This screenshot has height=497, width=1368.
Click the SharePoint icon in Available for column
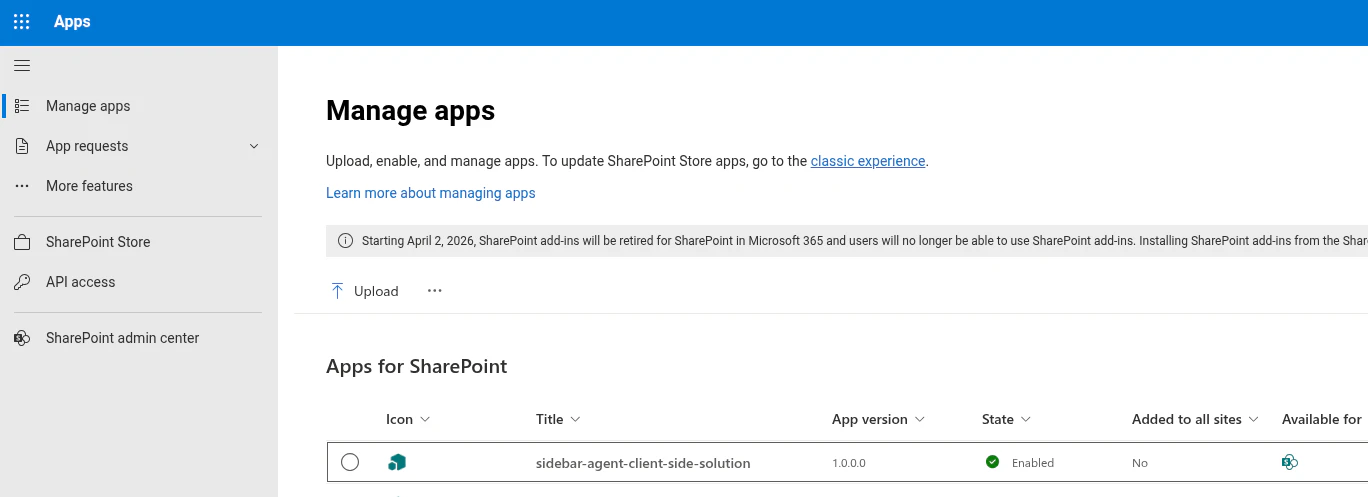tap(1290, 462)
